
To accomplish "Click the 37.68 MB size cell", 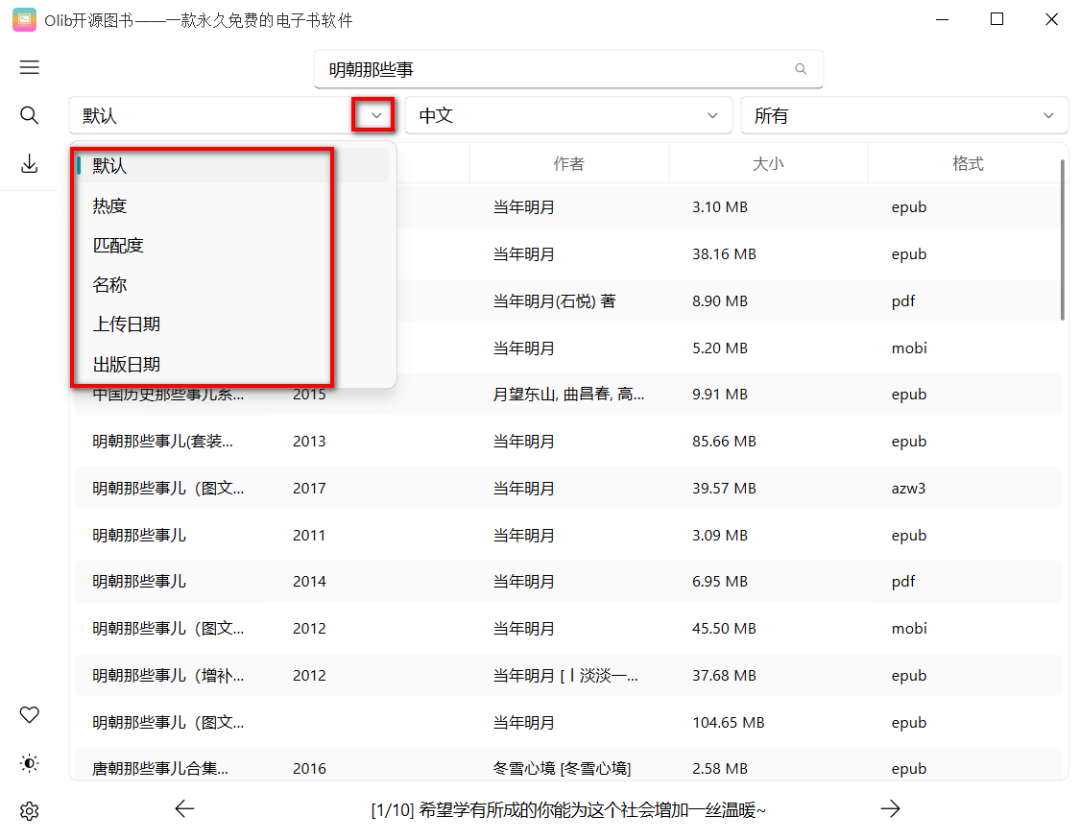I will pos(724,675).
